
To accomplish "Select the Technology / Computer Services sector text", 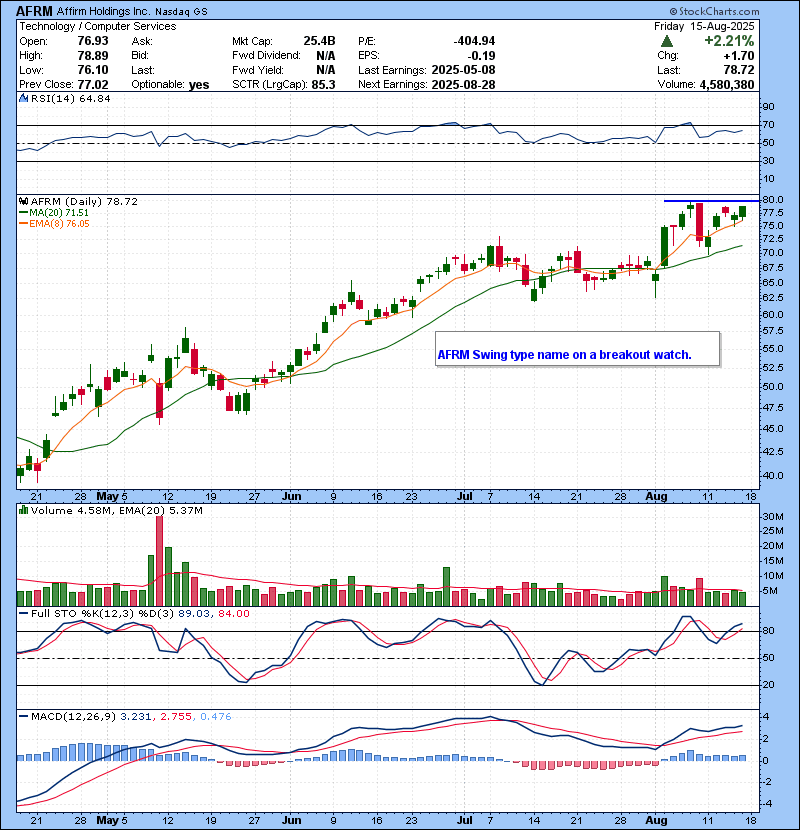I will [x=98, y=26].
